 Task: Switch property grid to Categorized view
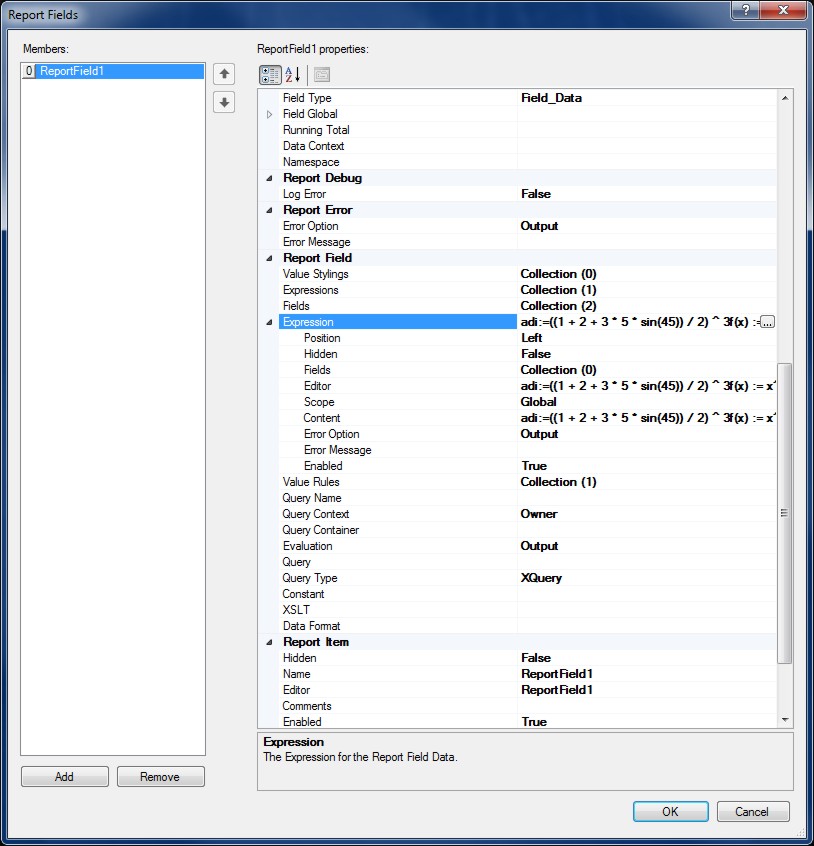tap(270, 75)
